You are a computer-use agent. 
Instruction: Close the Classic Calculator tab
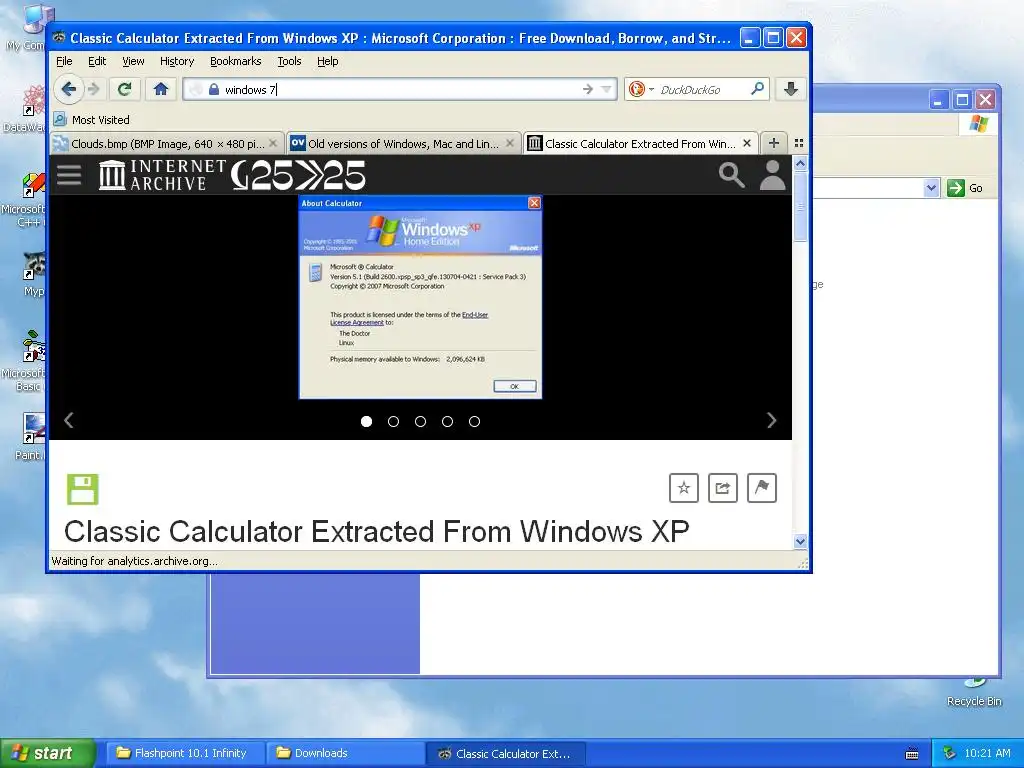747,143
